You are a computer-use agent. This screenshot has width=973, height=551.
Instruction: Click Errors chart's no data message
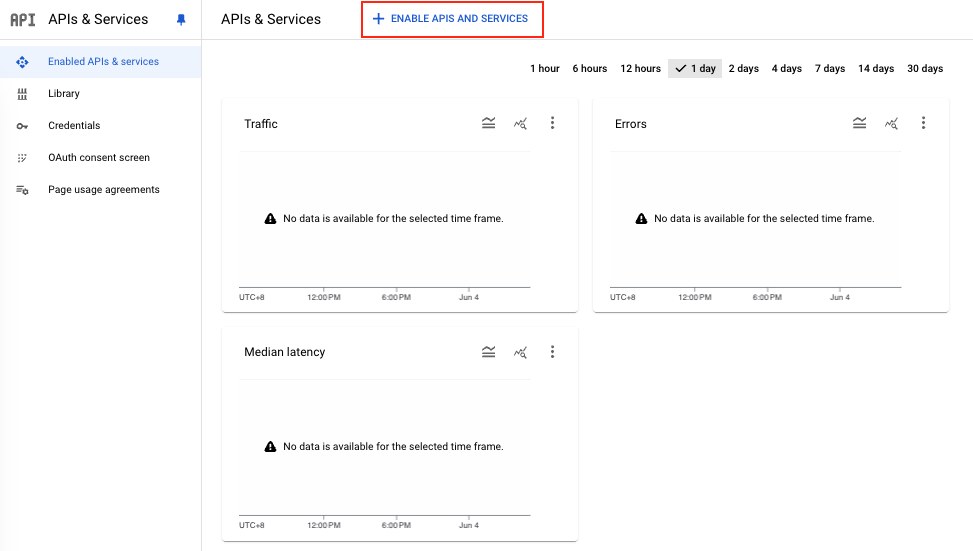(x=764, y=218)
